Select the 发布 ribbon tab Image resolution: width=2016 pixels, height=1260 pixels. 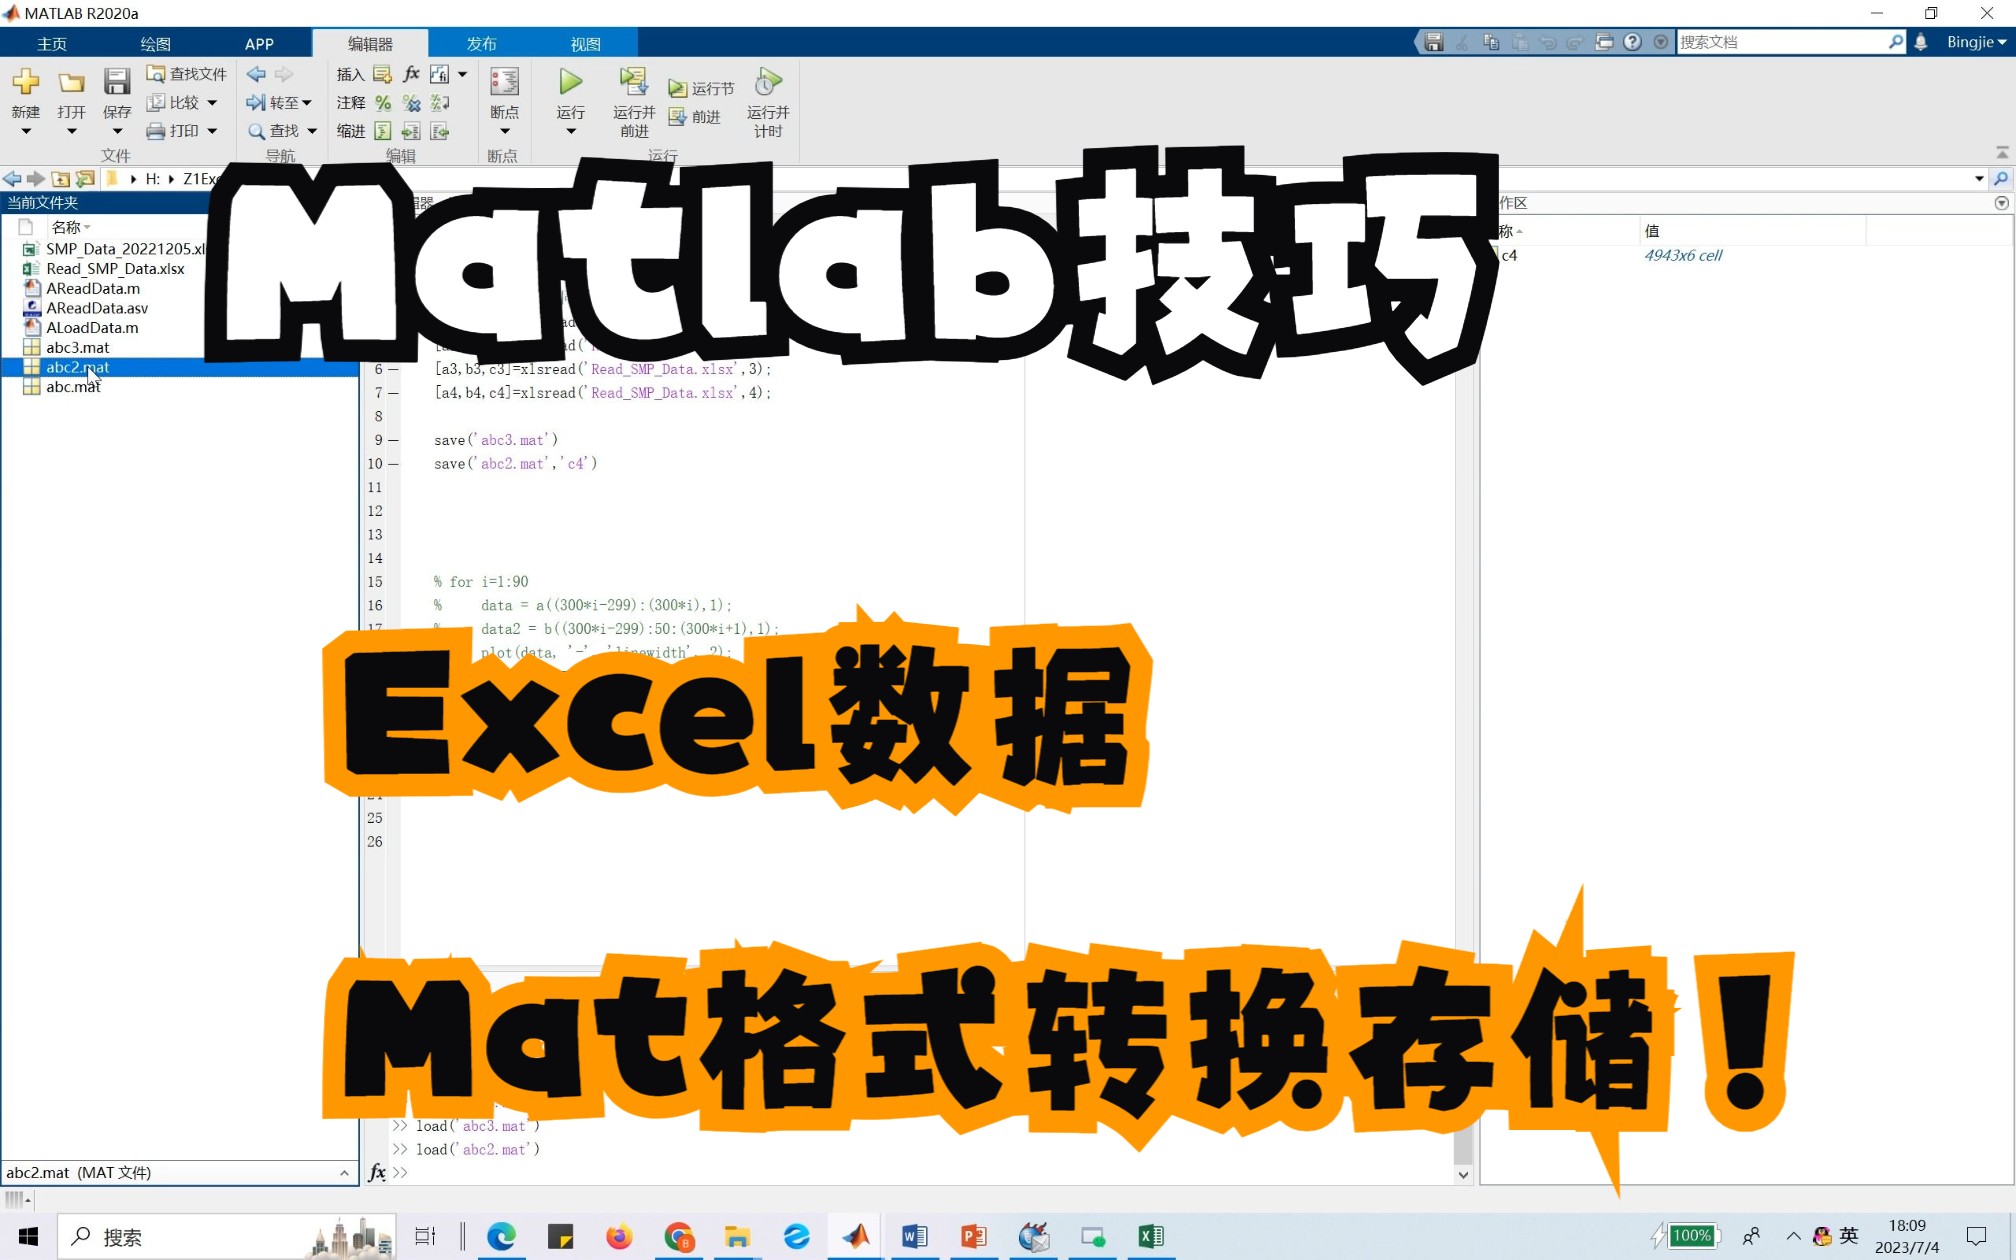click(x=482, y=42)
